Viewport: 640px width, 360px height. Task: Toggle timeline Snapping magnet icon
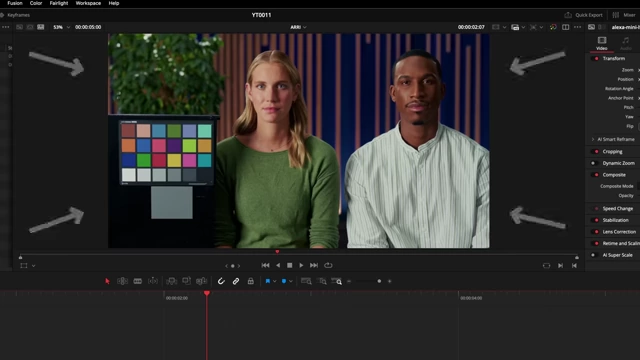click(x=221, y=281)
